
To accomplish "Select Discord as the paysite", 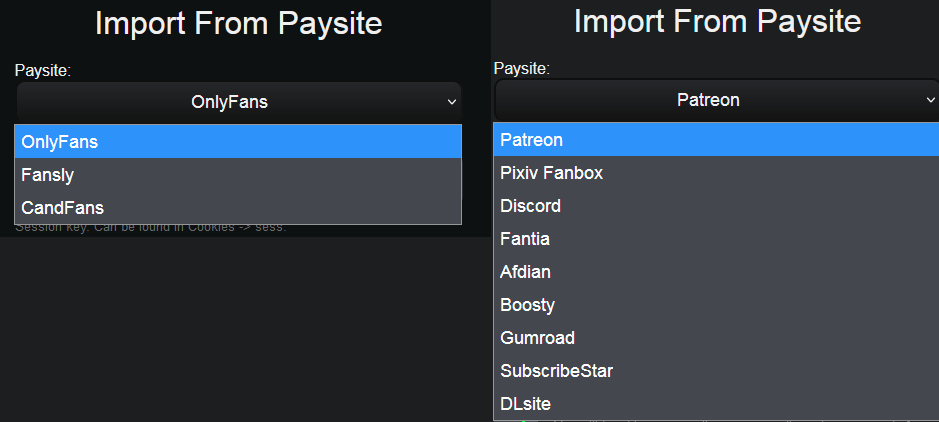I will pos(716,206).
